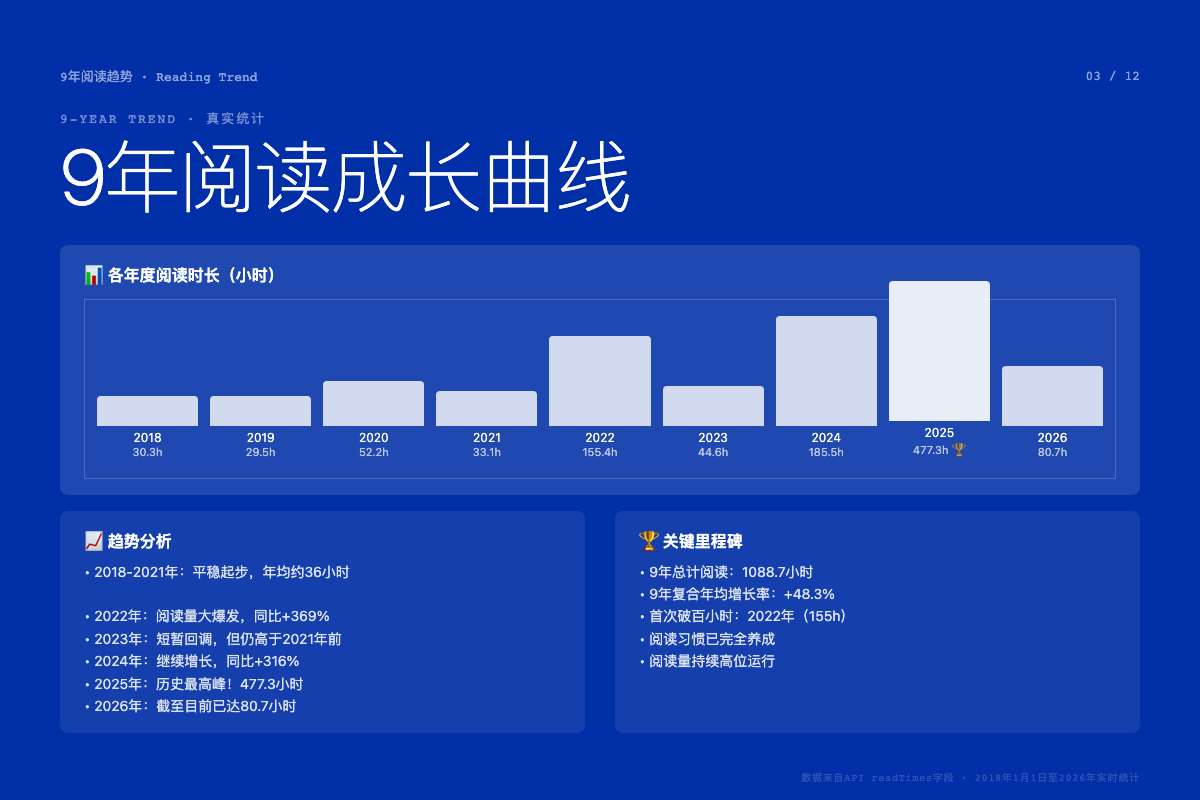Click the 关键里程碑 heading
Screen dimensions: 1200x800
(x=702, y=541)
